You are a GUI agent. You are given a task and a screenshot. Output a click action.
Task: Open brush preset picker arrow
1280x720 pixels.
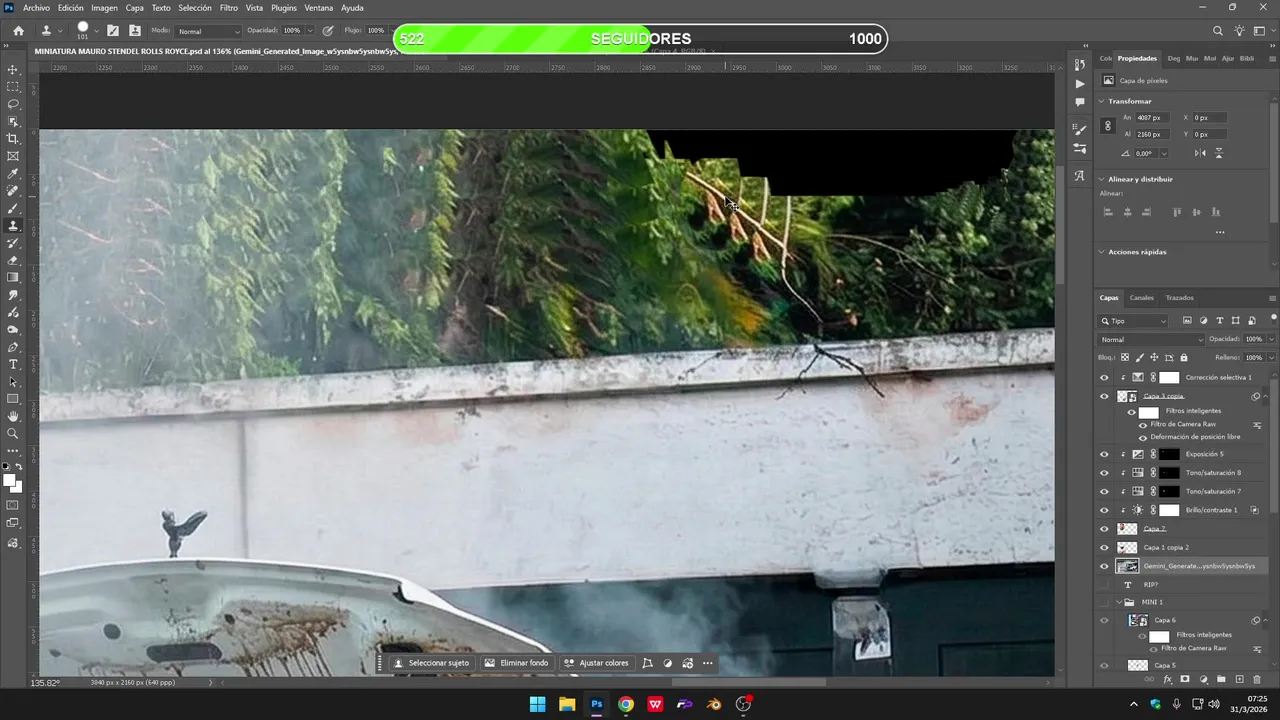point(97,31)
